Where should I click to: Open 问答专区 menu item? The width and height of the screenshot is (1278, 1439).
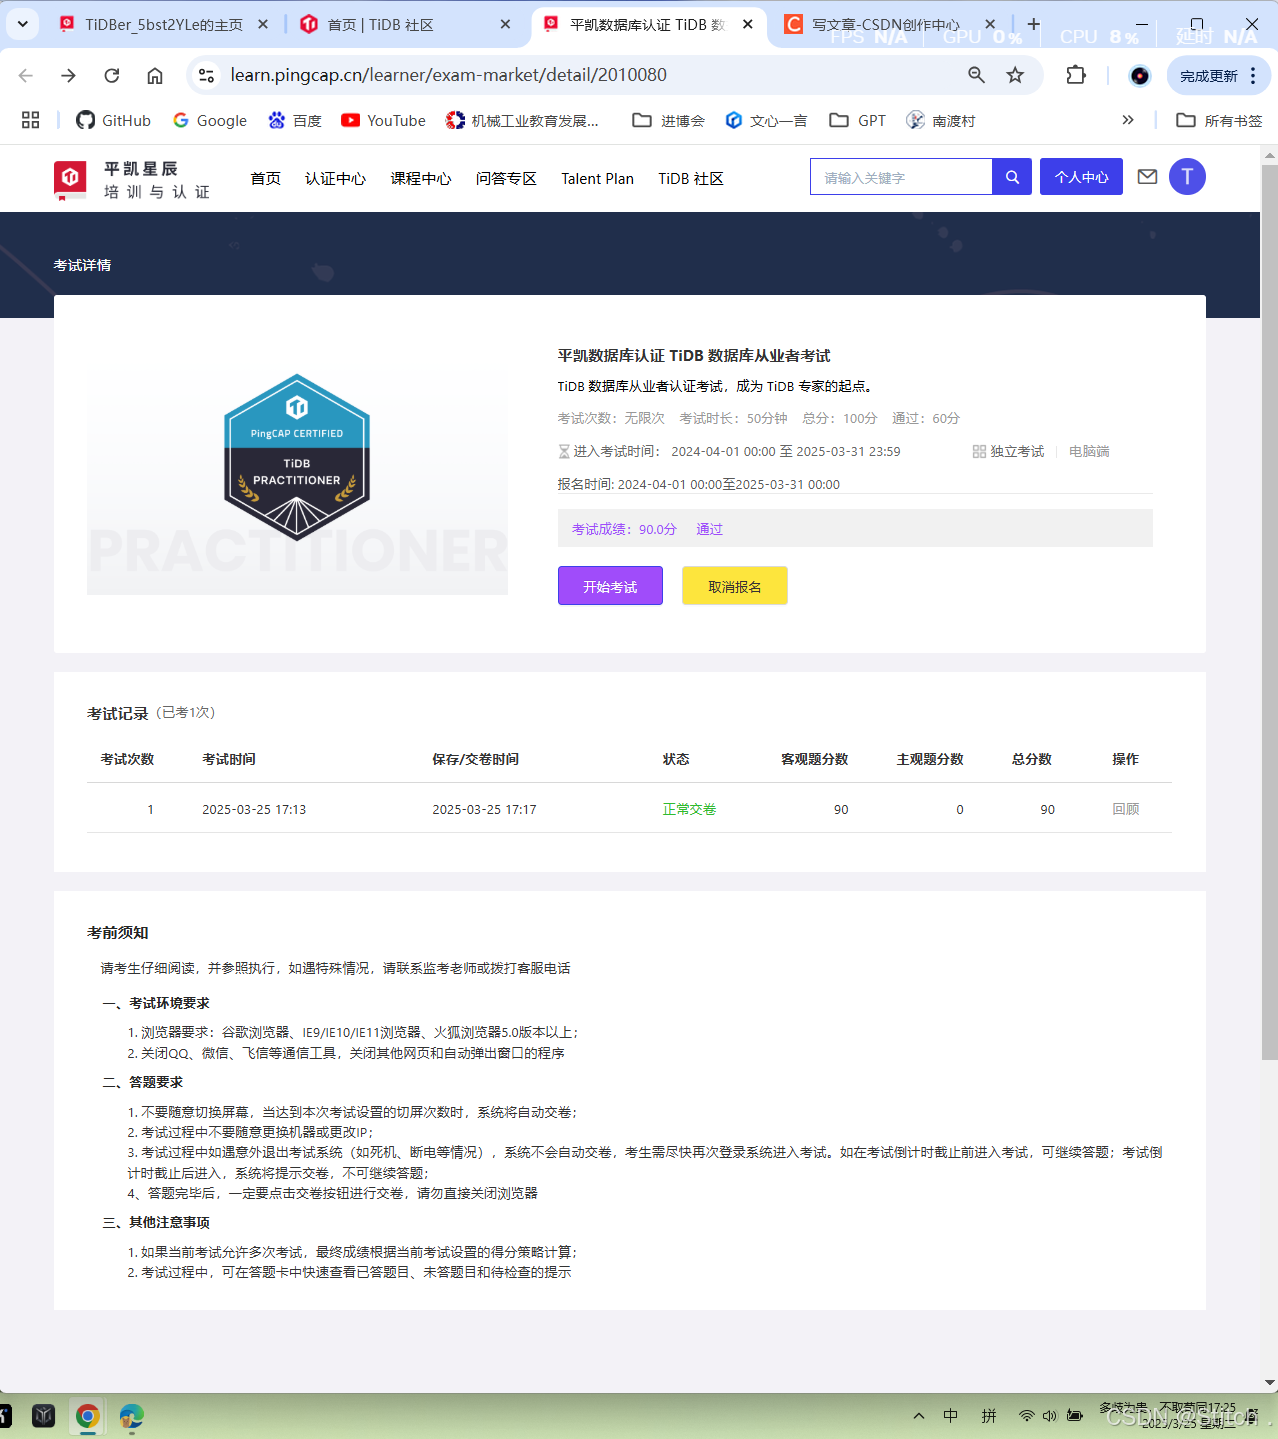tap(506, 178)
